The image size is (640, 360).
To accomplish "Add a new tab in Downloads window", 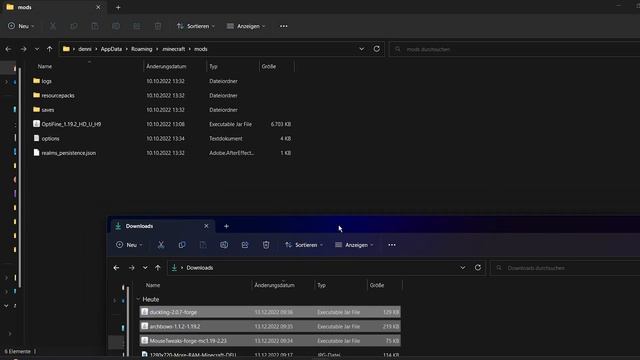I will [x=226, y=226].
